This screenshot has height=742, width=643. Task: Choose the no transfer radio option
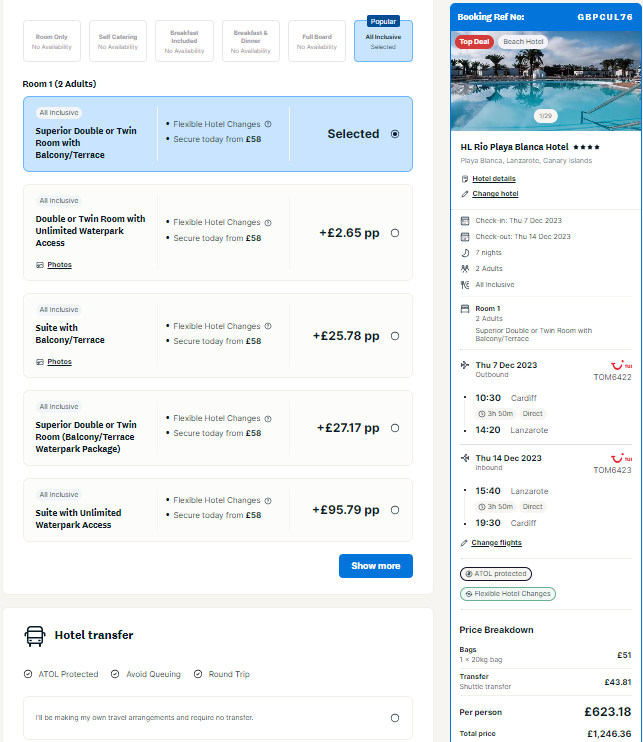[395, 718]
